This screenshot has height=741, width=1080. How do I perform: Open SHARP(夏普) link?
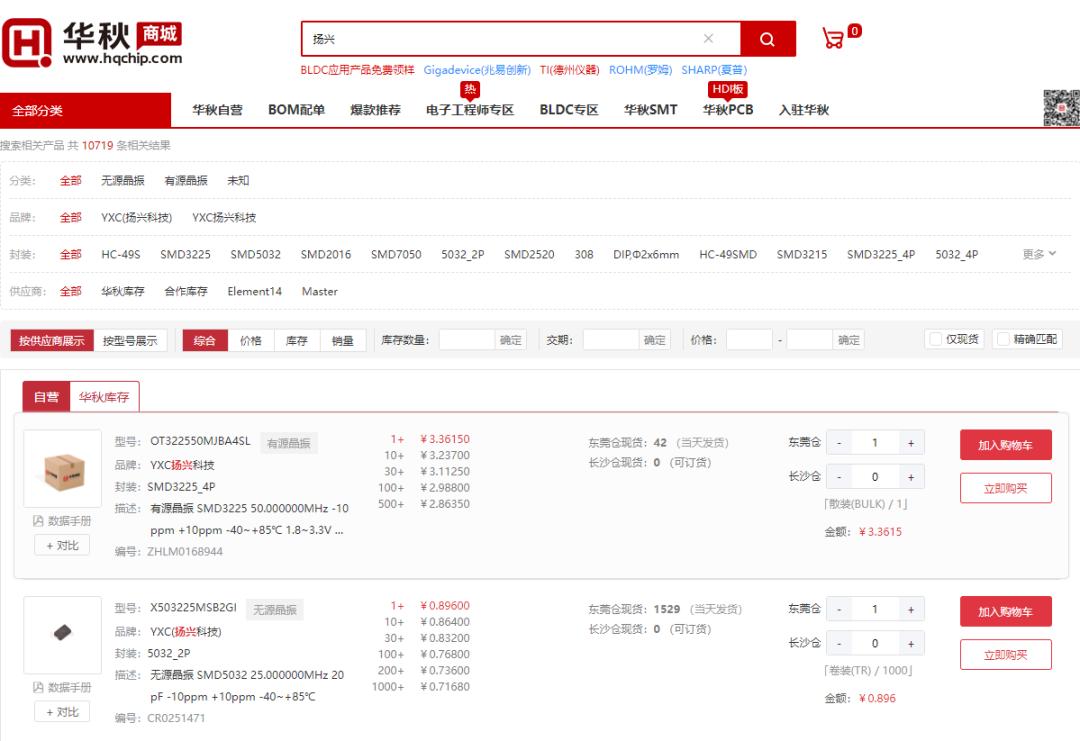click(x=714, y=70)
